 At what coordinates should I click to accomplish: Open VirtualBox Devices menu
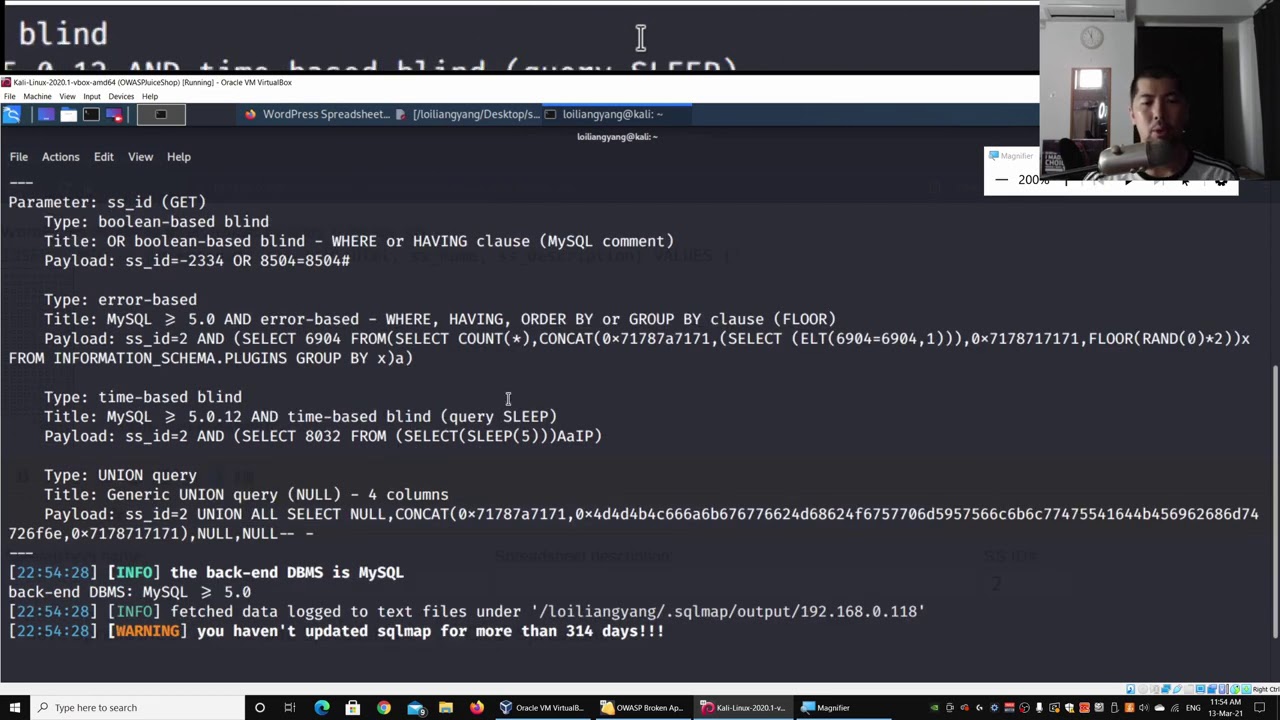(x=121, y=96)
